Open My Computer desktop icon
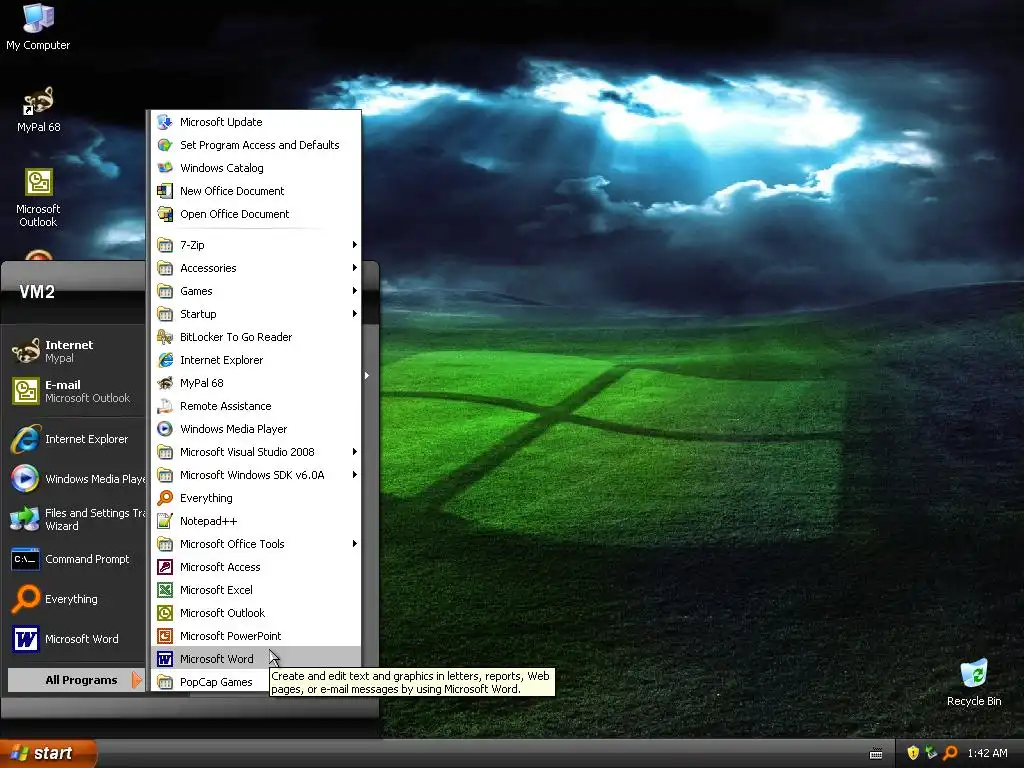 click(38, 26)
